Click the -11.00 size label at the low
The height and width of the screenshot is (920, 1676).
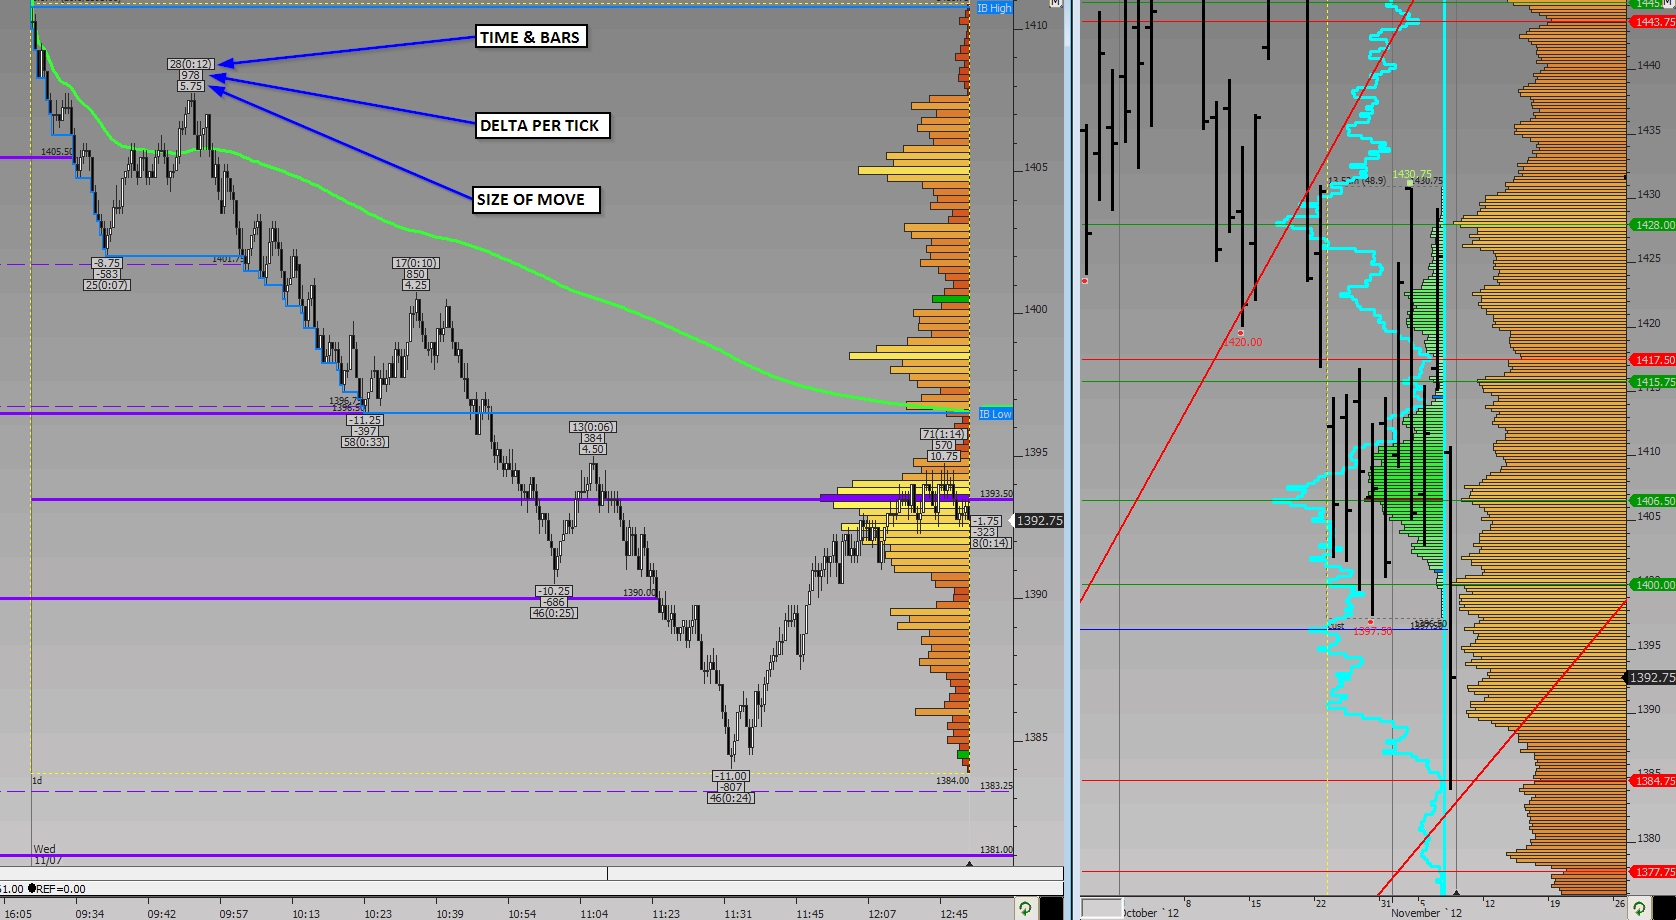click(731, 776)
